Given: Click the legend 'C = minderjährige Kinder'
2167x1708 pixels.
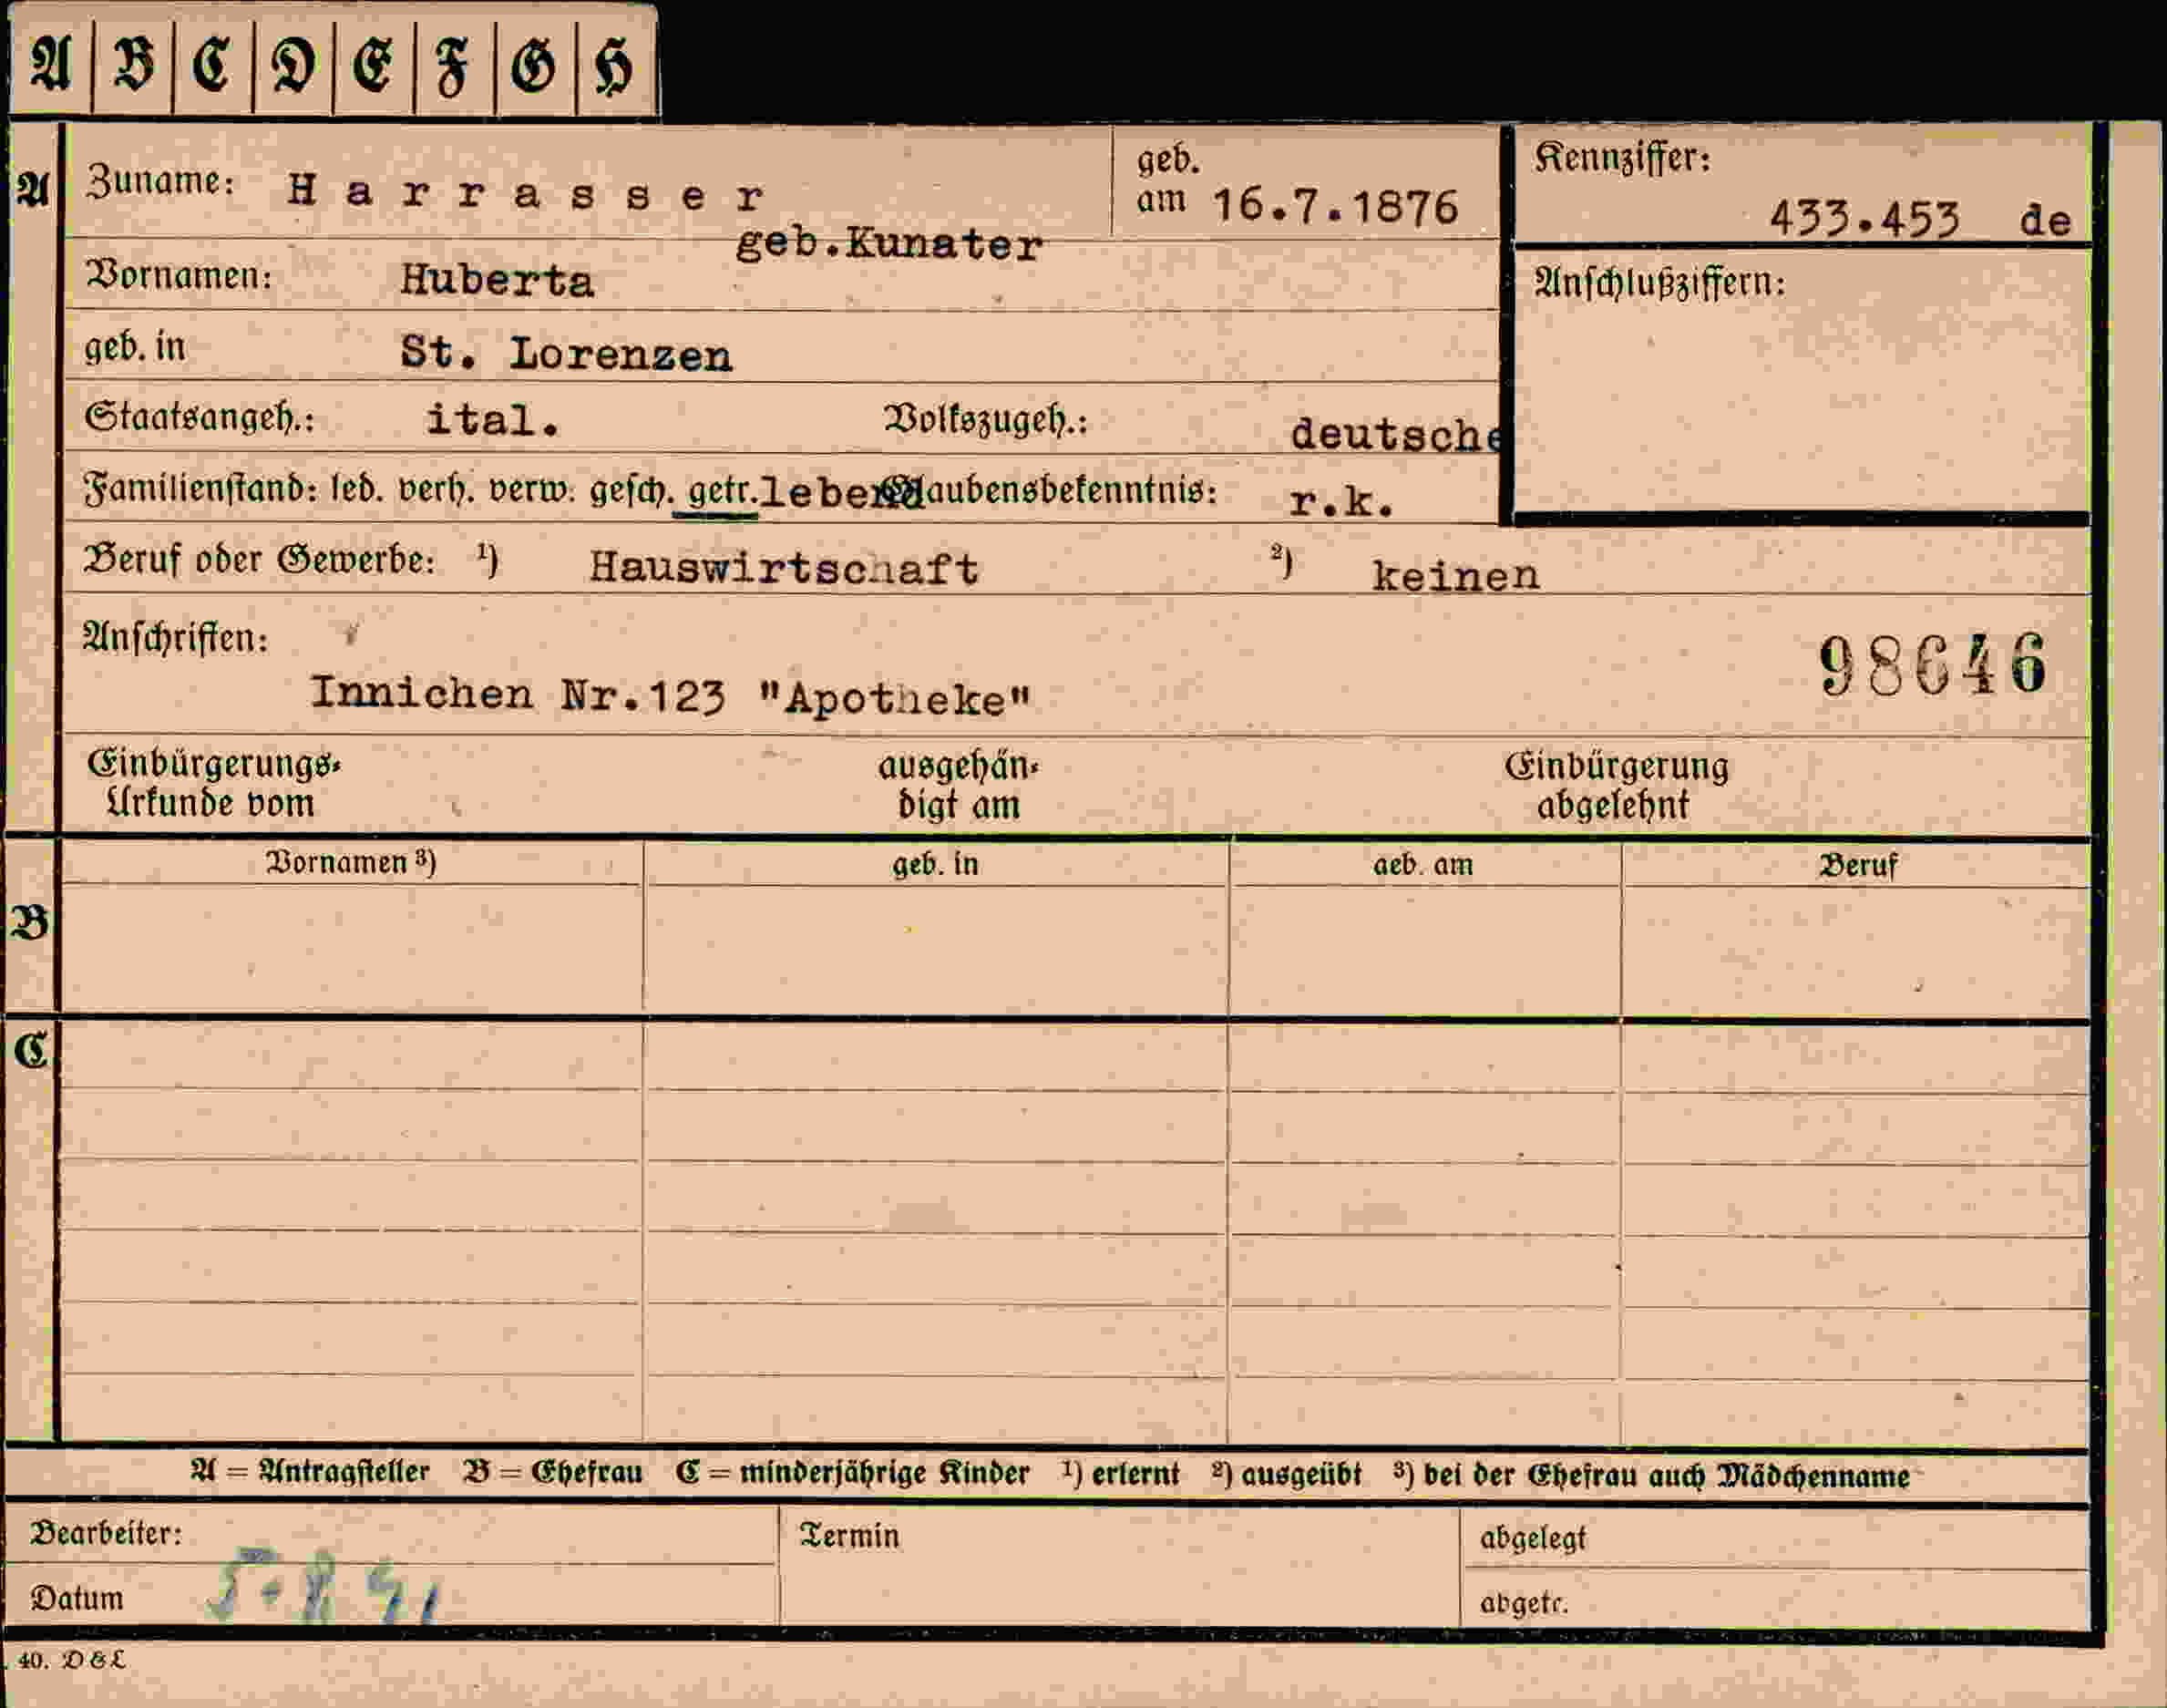Looking at the screenshot, I should click(x=853, y=1474).
